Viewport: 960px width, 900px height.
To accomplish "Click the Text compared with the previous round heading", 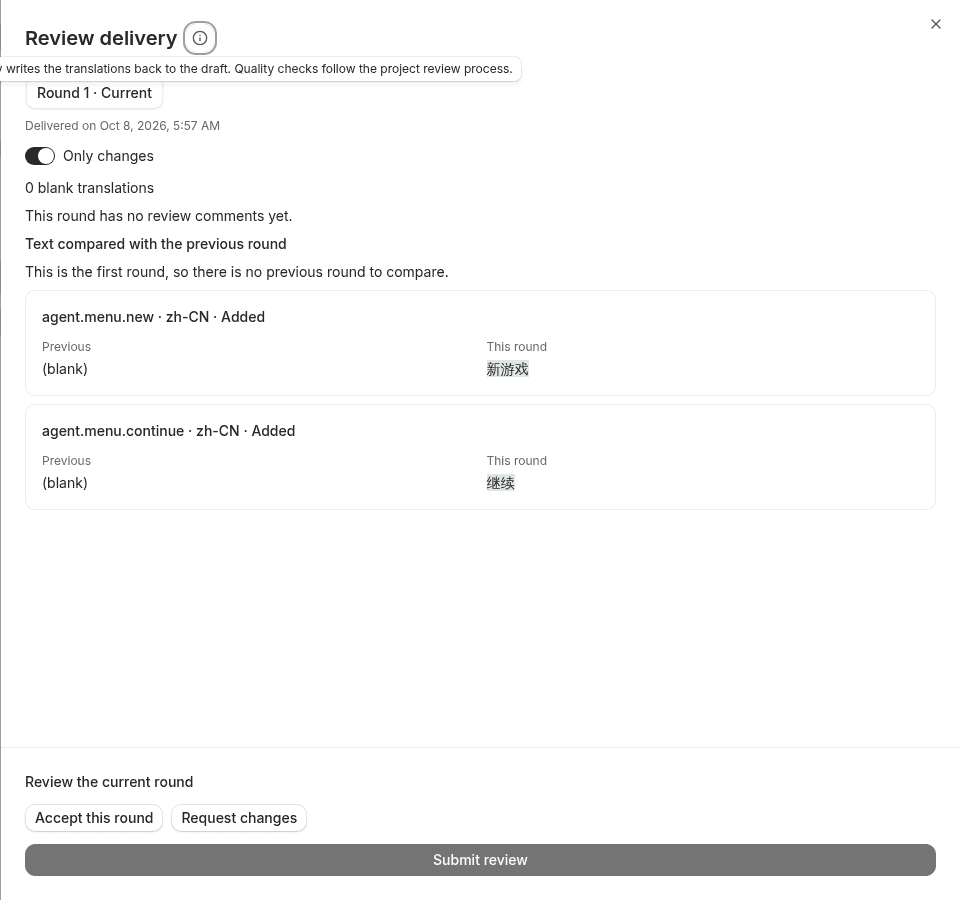I will (156, 244).
